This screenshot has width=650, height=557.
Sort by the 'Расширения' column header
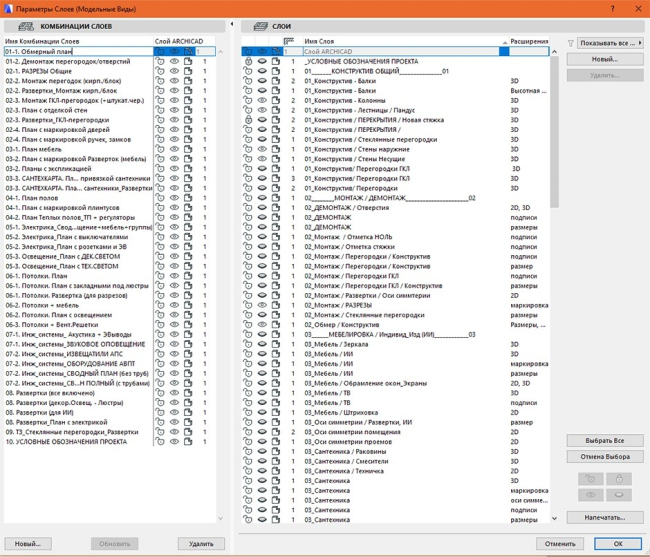click(x=528, y=41)
